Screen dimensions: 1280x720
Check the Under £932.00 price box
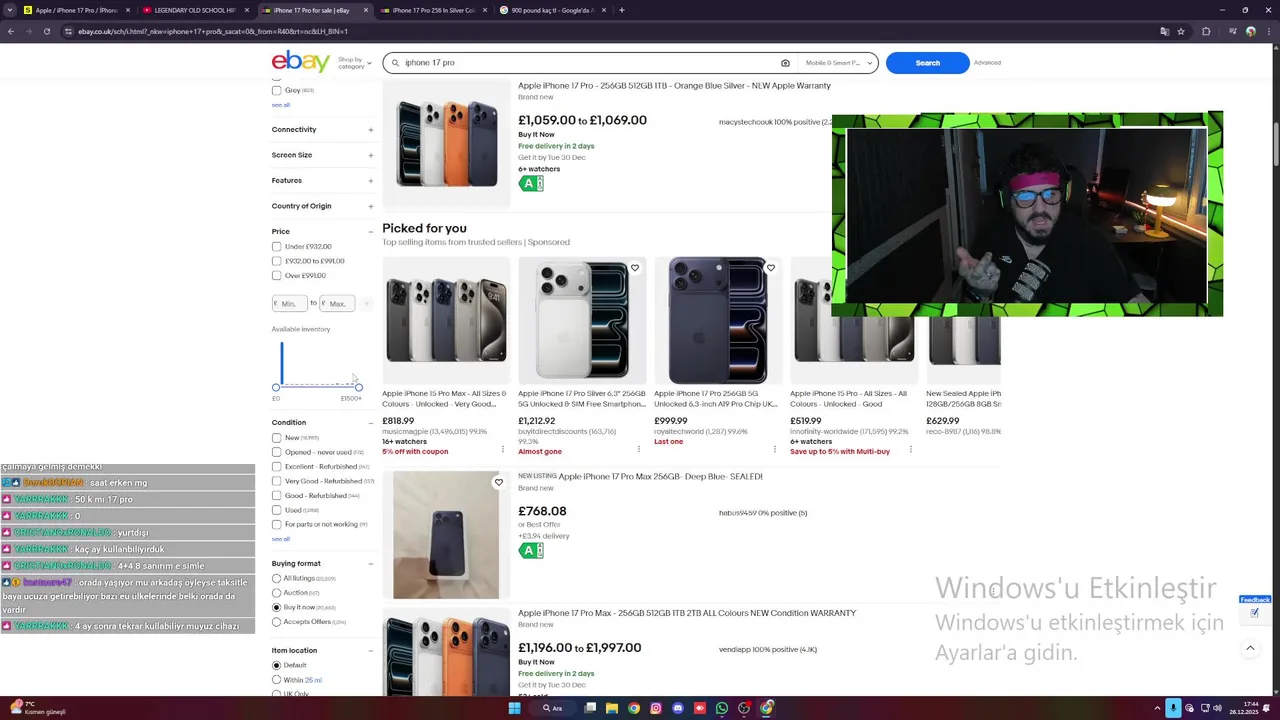point(277,246)
